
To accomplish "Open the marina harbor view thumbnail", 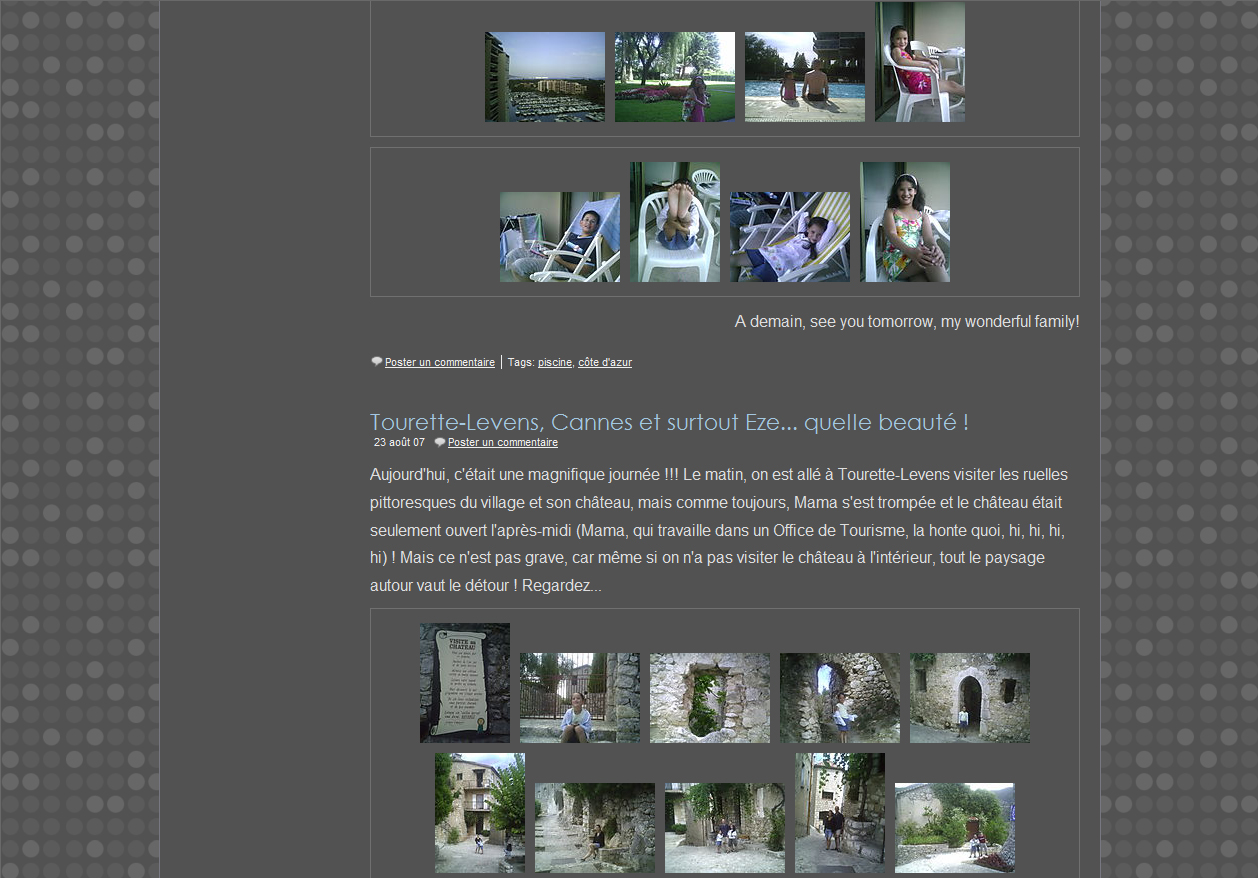I will (544, 77).
